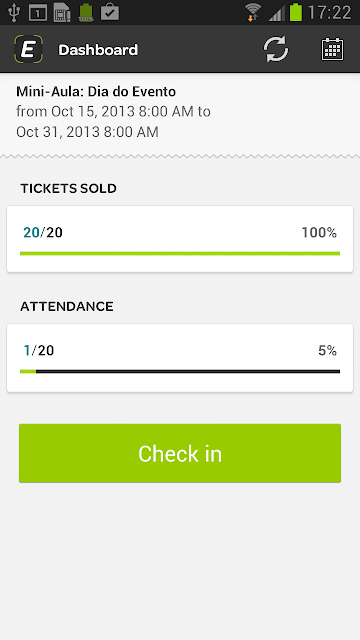Select the Tickets Sold 20/20 card
This screenshot has width=360, height=640.
pos(180,239)
